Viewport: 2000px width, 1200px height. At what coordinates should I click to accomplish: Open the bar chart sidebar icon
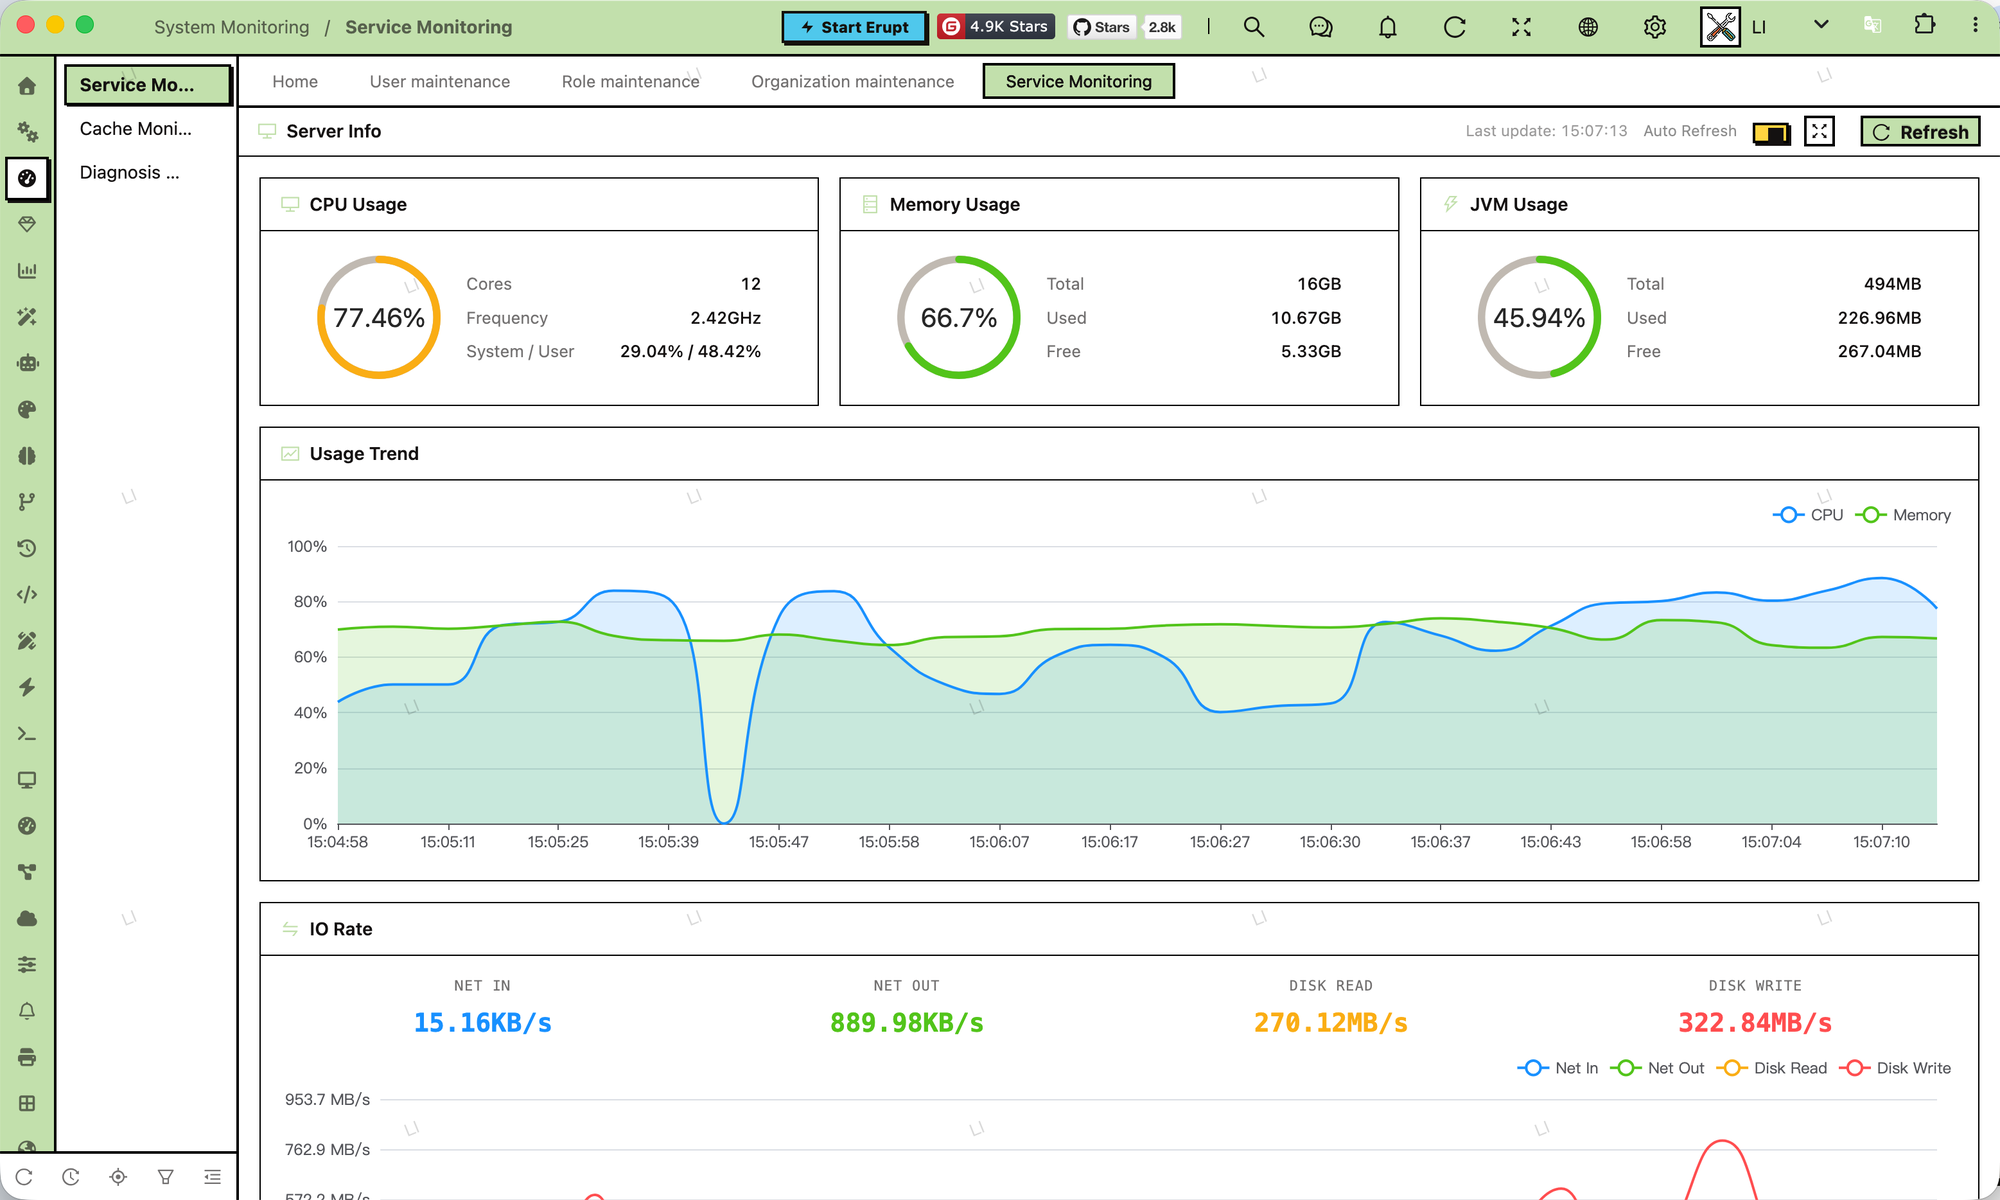coord(27,270)
